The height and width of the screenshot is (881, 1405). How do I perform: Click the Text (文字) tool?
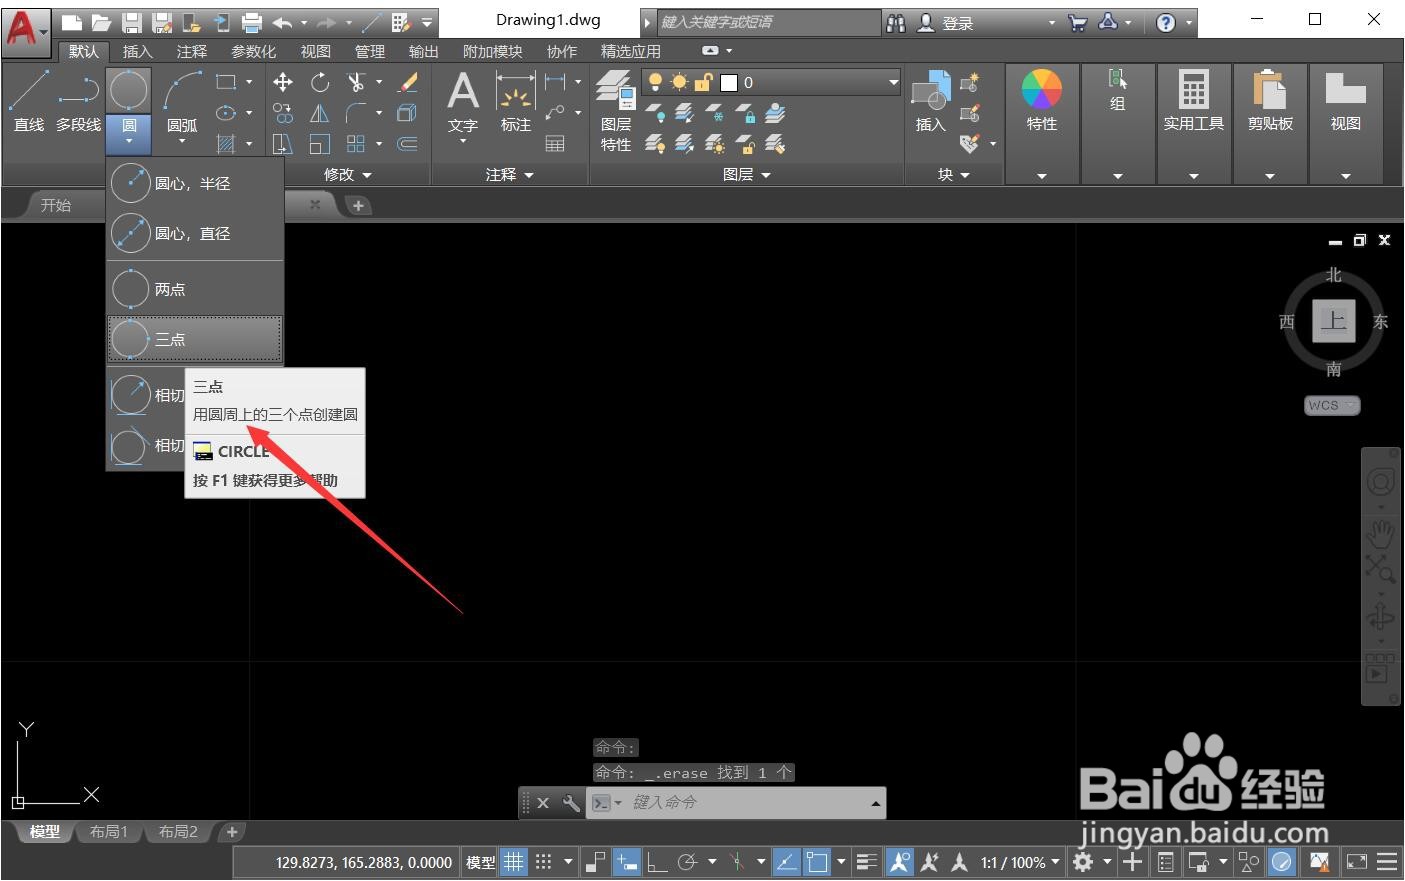462,103
